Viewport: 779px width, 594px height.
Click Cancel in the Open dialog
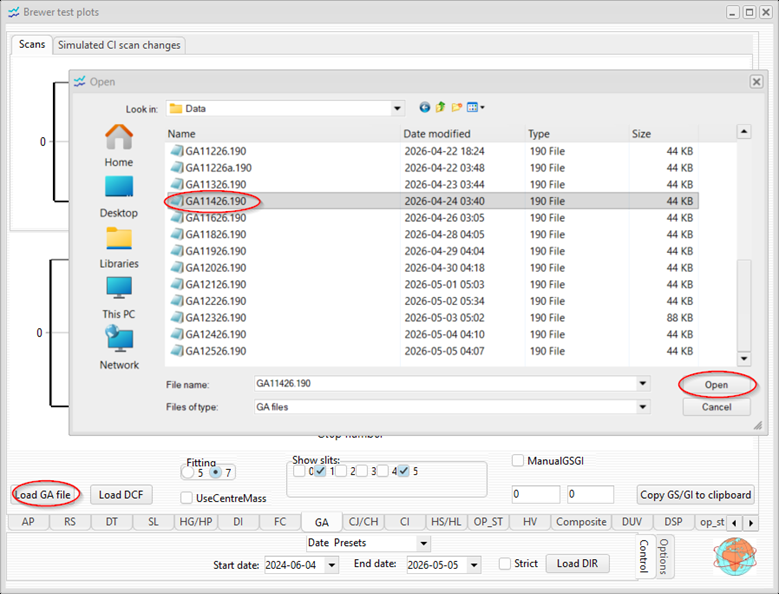pos(716,407)
